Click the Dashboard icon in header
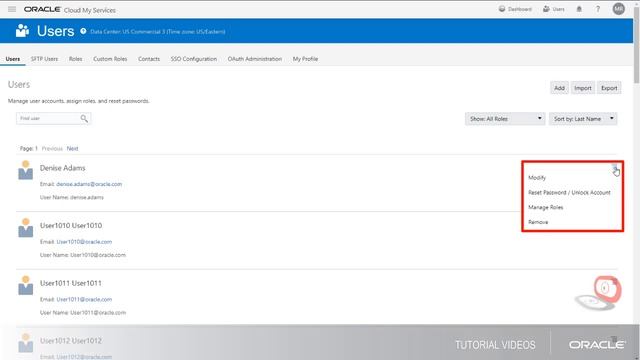 [x=502, y=9]
